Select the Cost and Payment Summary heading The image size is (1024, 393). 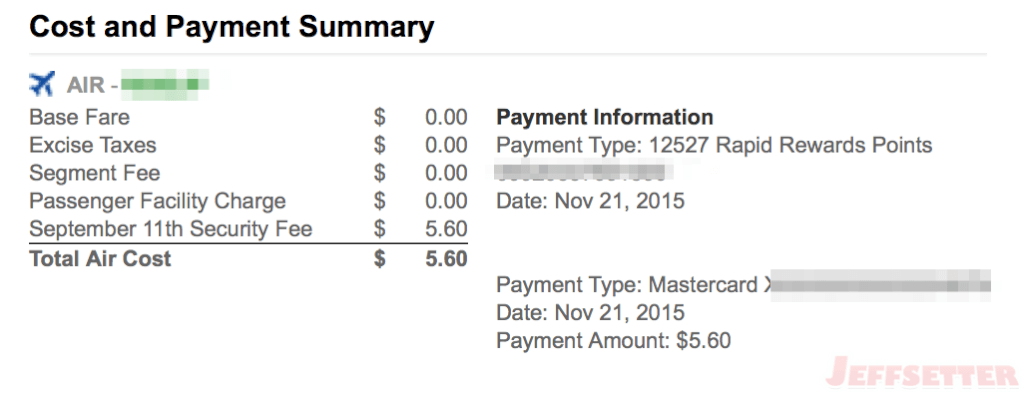pyautogui.click(x=232, y=27)
